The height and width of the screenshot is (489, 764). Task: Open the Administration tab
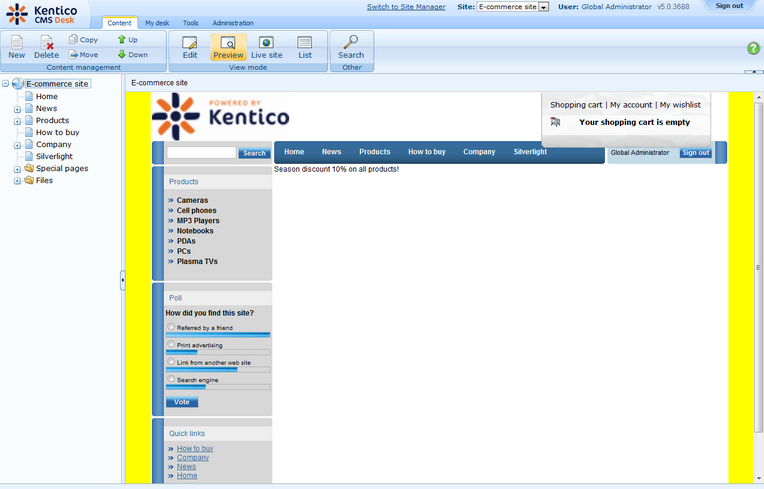[x=233, y=23]
